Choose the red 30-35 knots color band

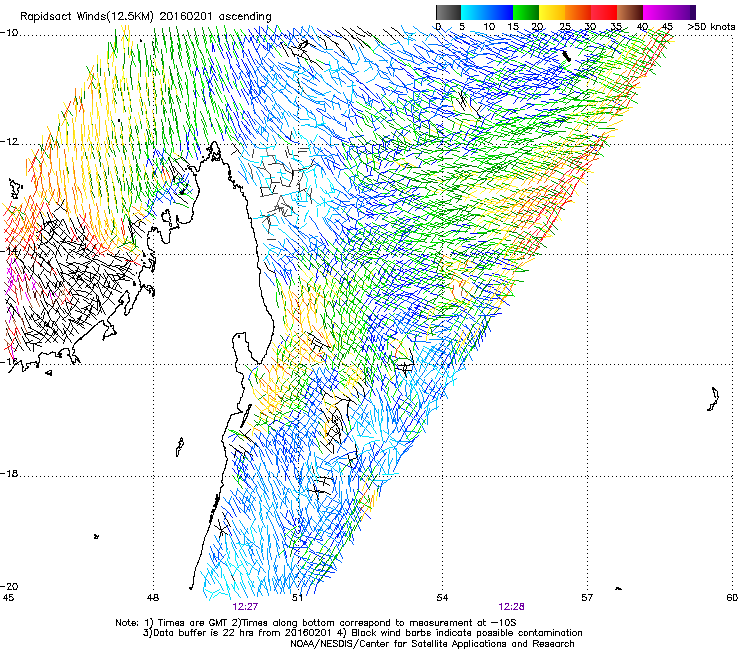[604, 12]
